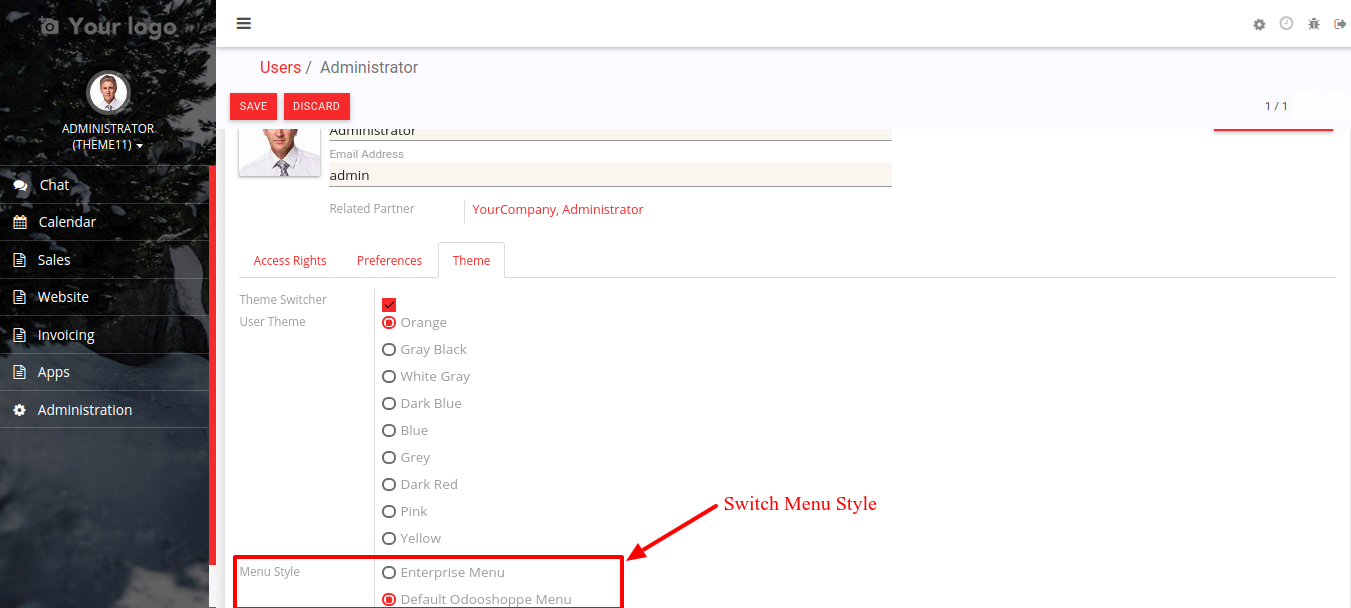The height and width of the screenshot is (608, 1351).
Task: Select the Dark Blue user theme
Action: (389, 403)
